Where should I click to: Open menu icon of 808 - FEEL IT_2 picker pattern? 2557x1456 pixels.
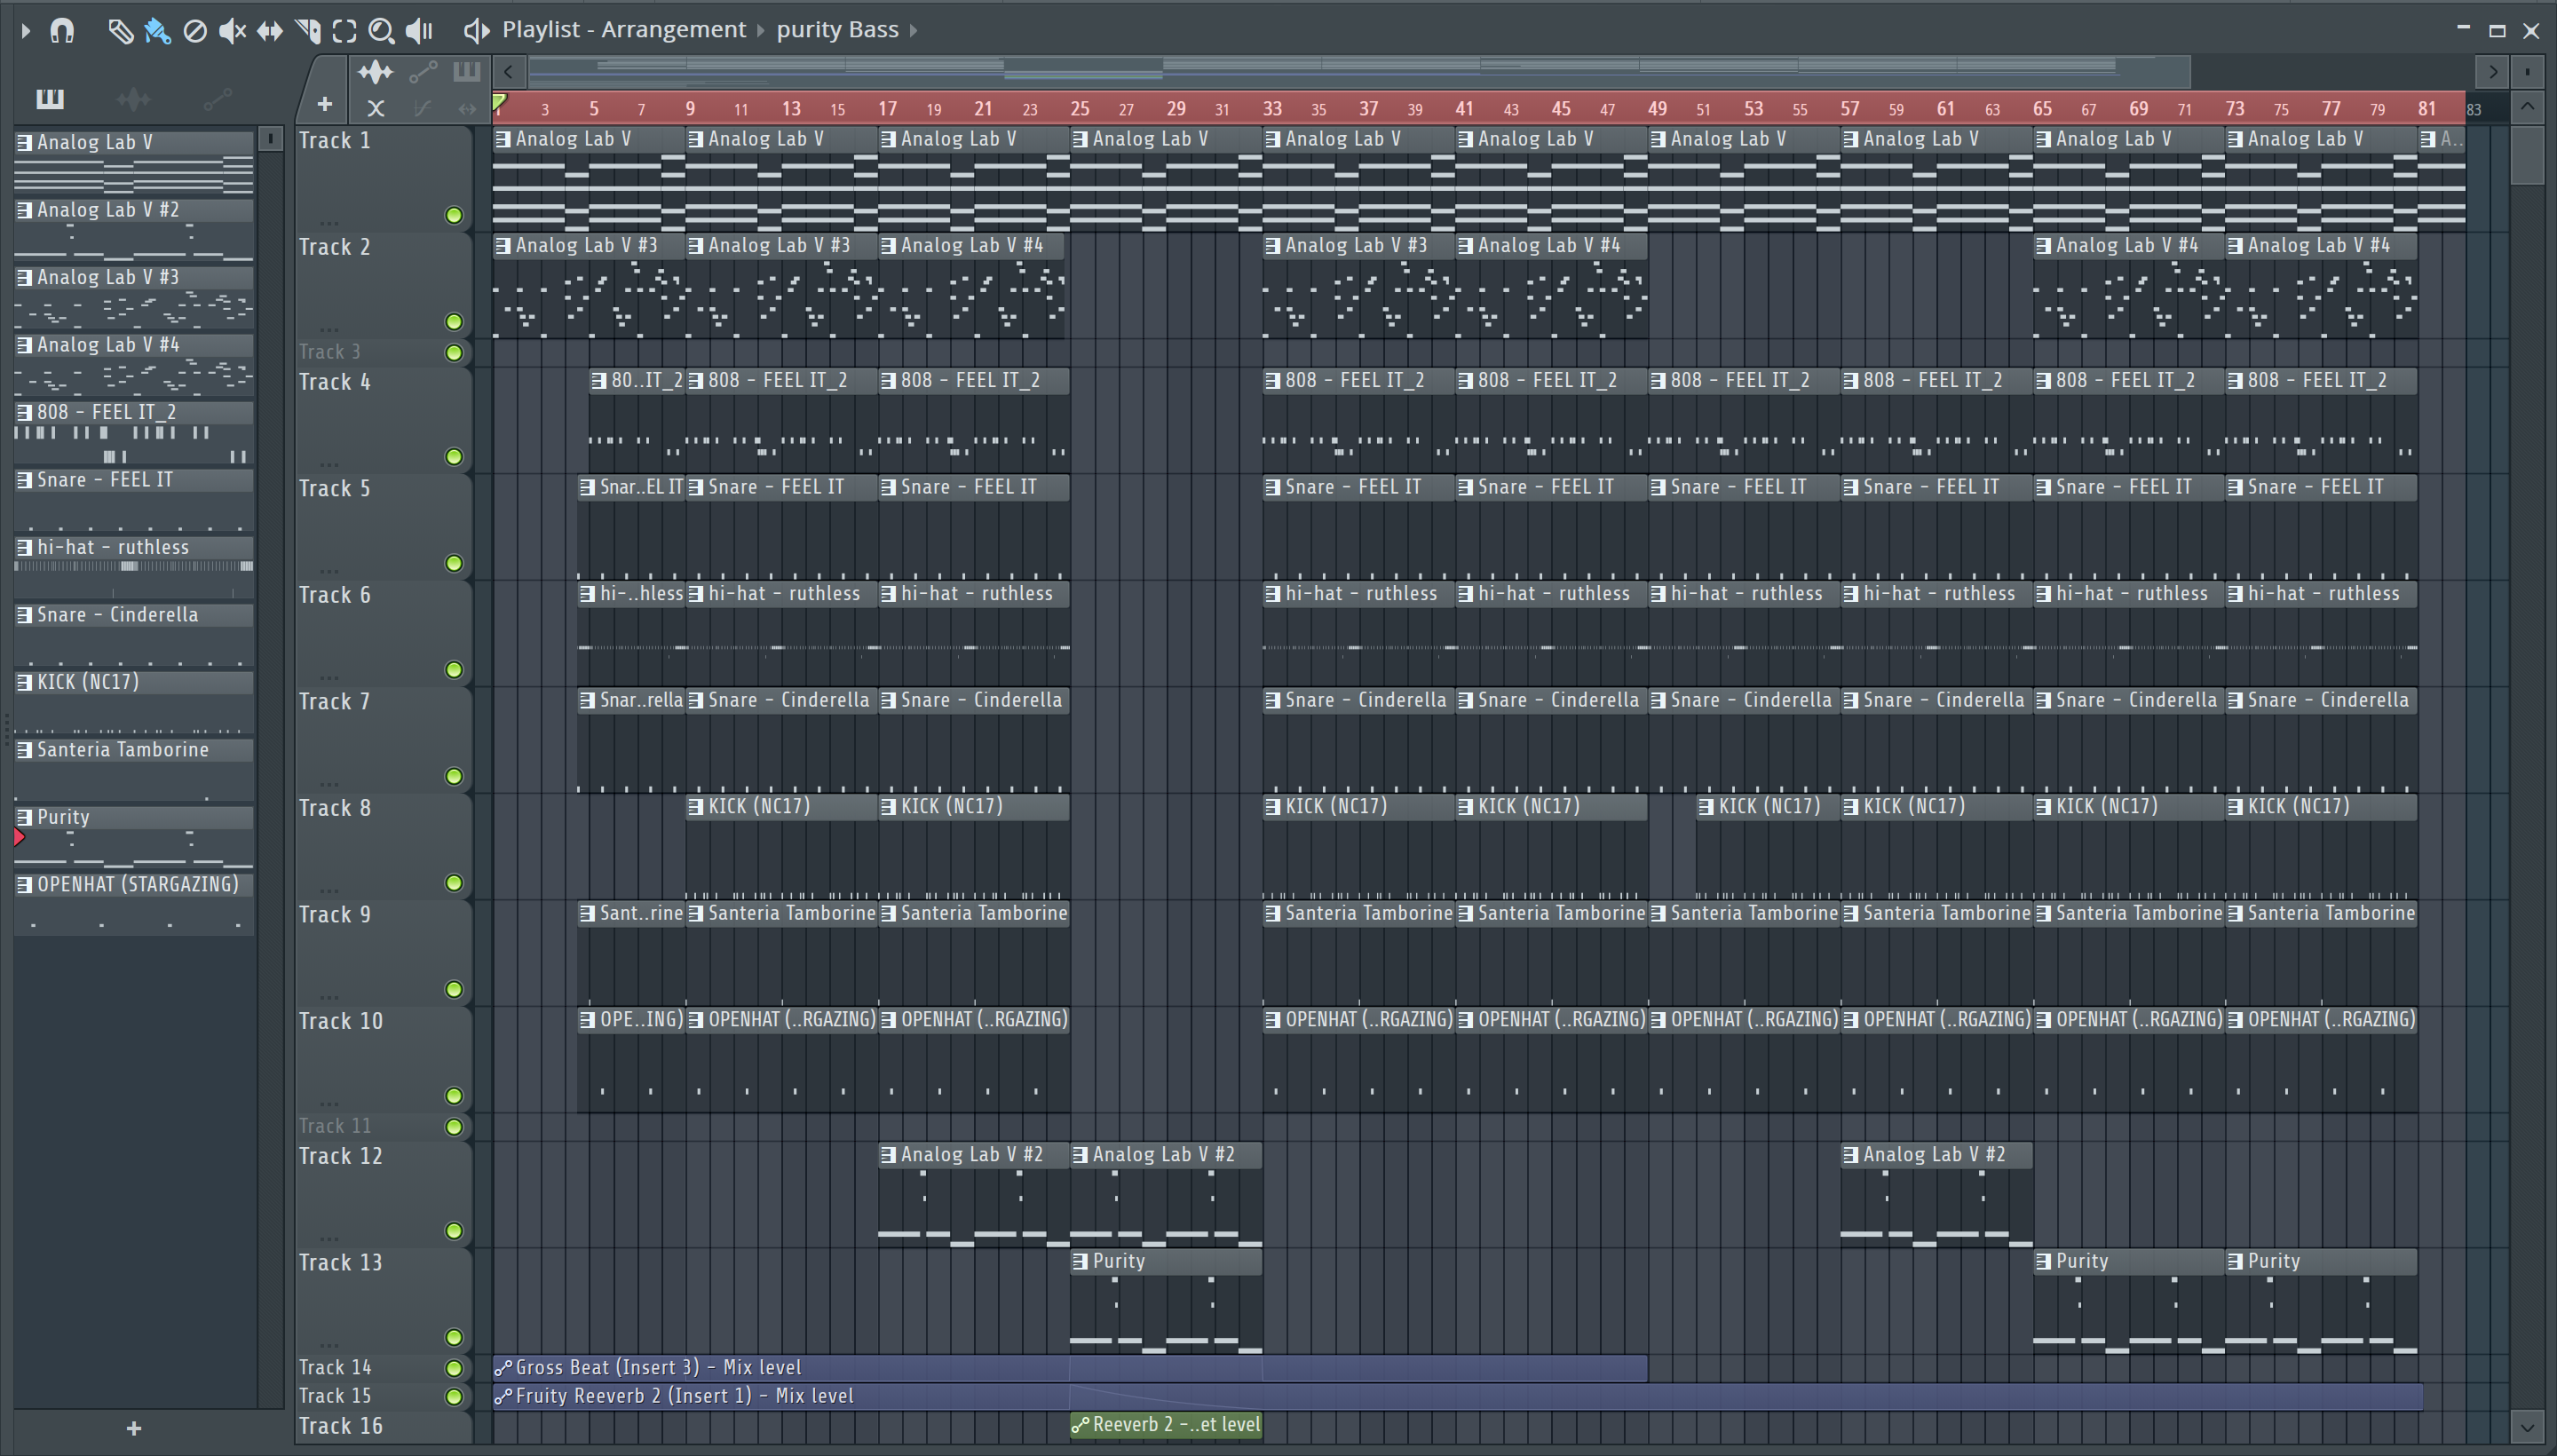[24, 412]
